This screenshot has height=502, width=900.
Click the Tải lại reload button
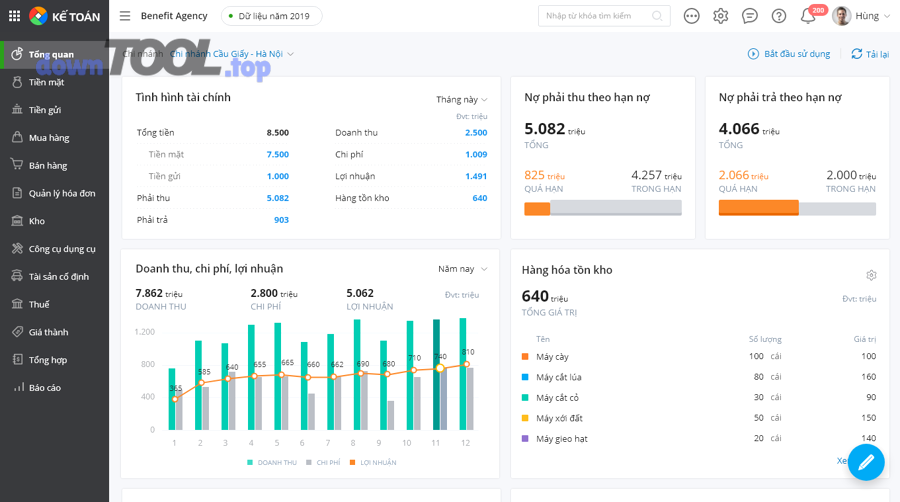[870, 54]
